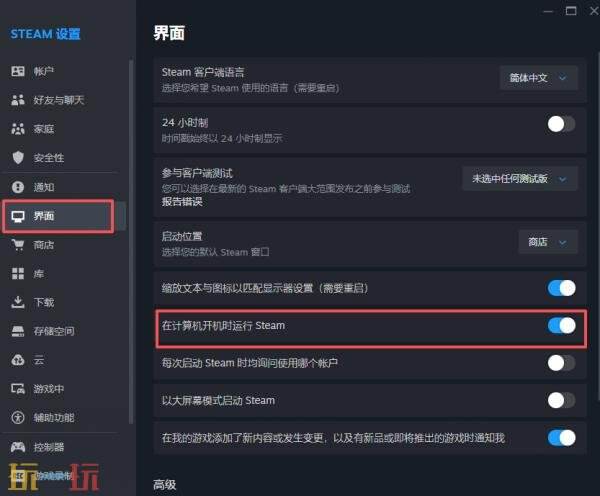Click the 辅助功能 accessibility icon
600x496 pixels.
click(x=18, y=418)
